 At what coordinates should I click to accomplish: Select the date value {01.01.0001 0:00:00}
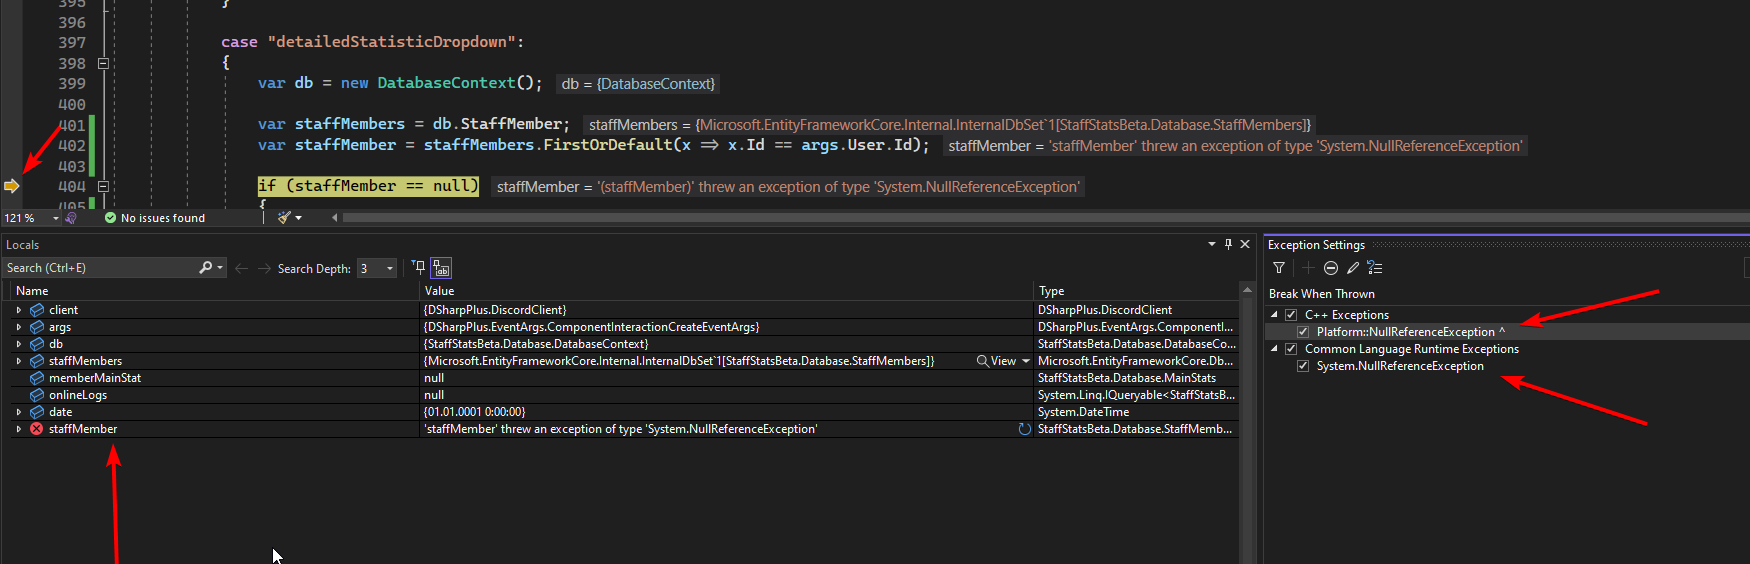pyautogui.click(x=475, y=412)
